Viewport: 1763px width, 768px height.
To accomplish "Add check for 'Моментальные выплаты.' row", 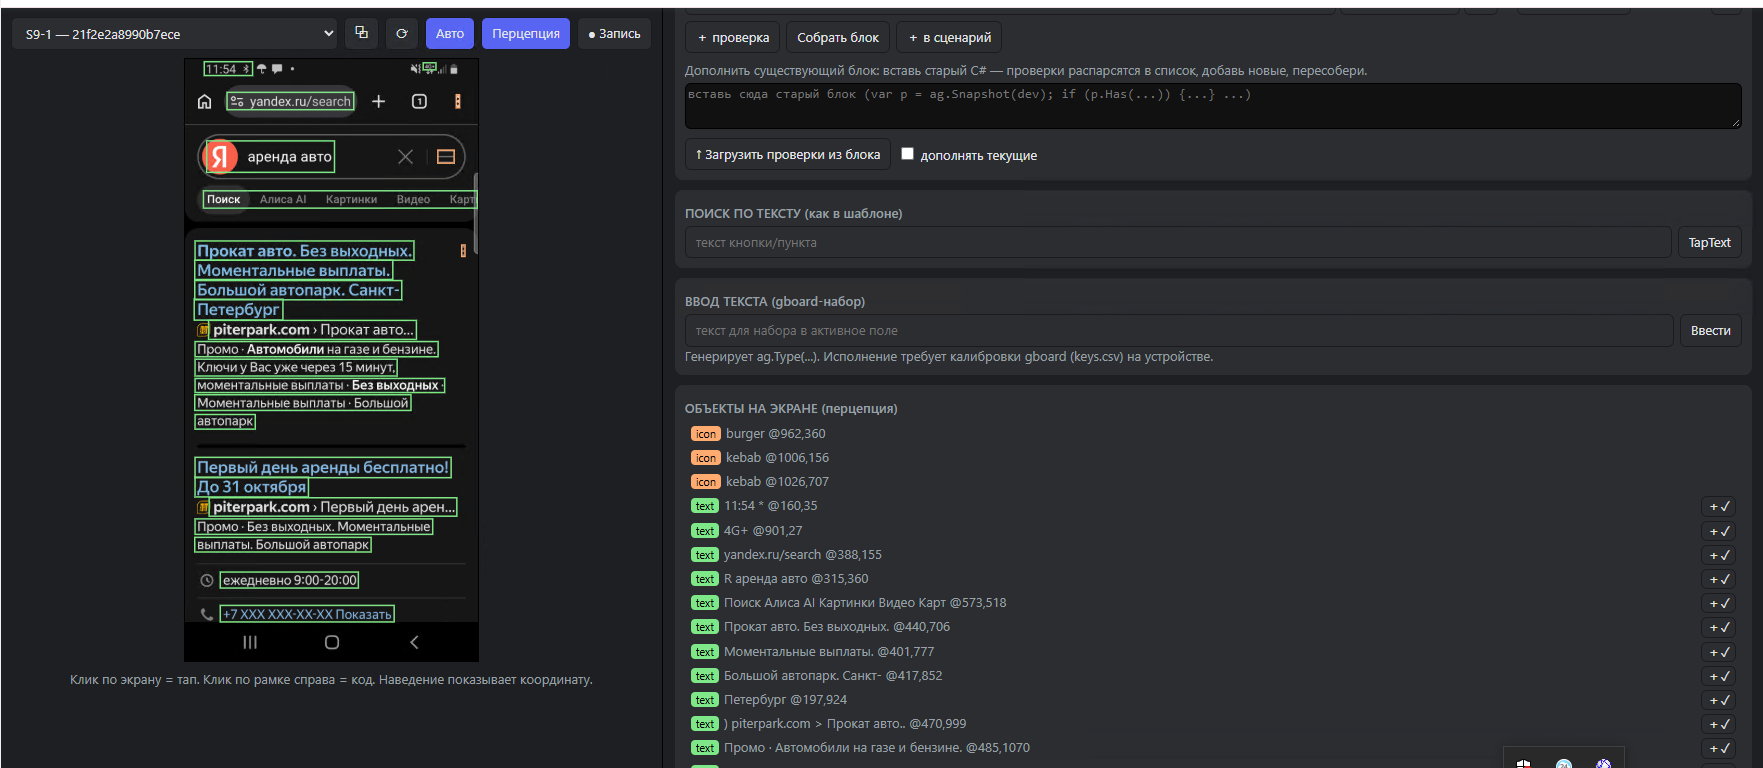I will (1720, 653).
